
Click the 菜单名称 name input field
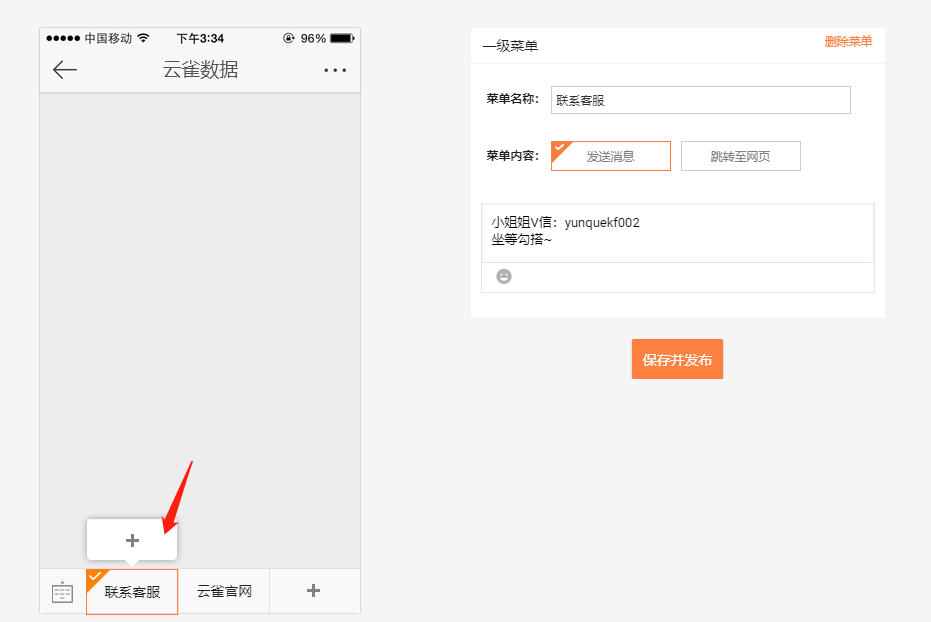(x=700, y=100)
